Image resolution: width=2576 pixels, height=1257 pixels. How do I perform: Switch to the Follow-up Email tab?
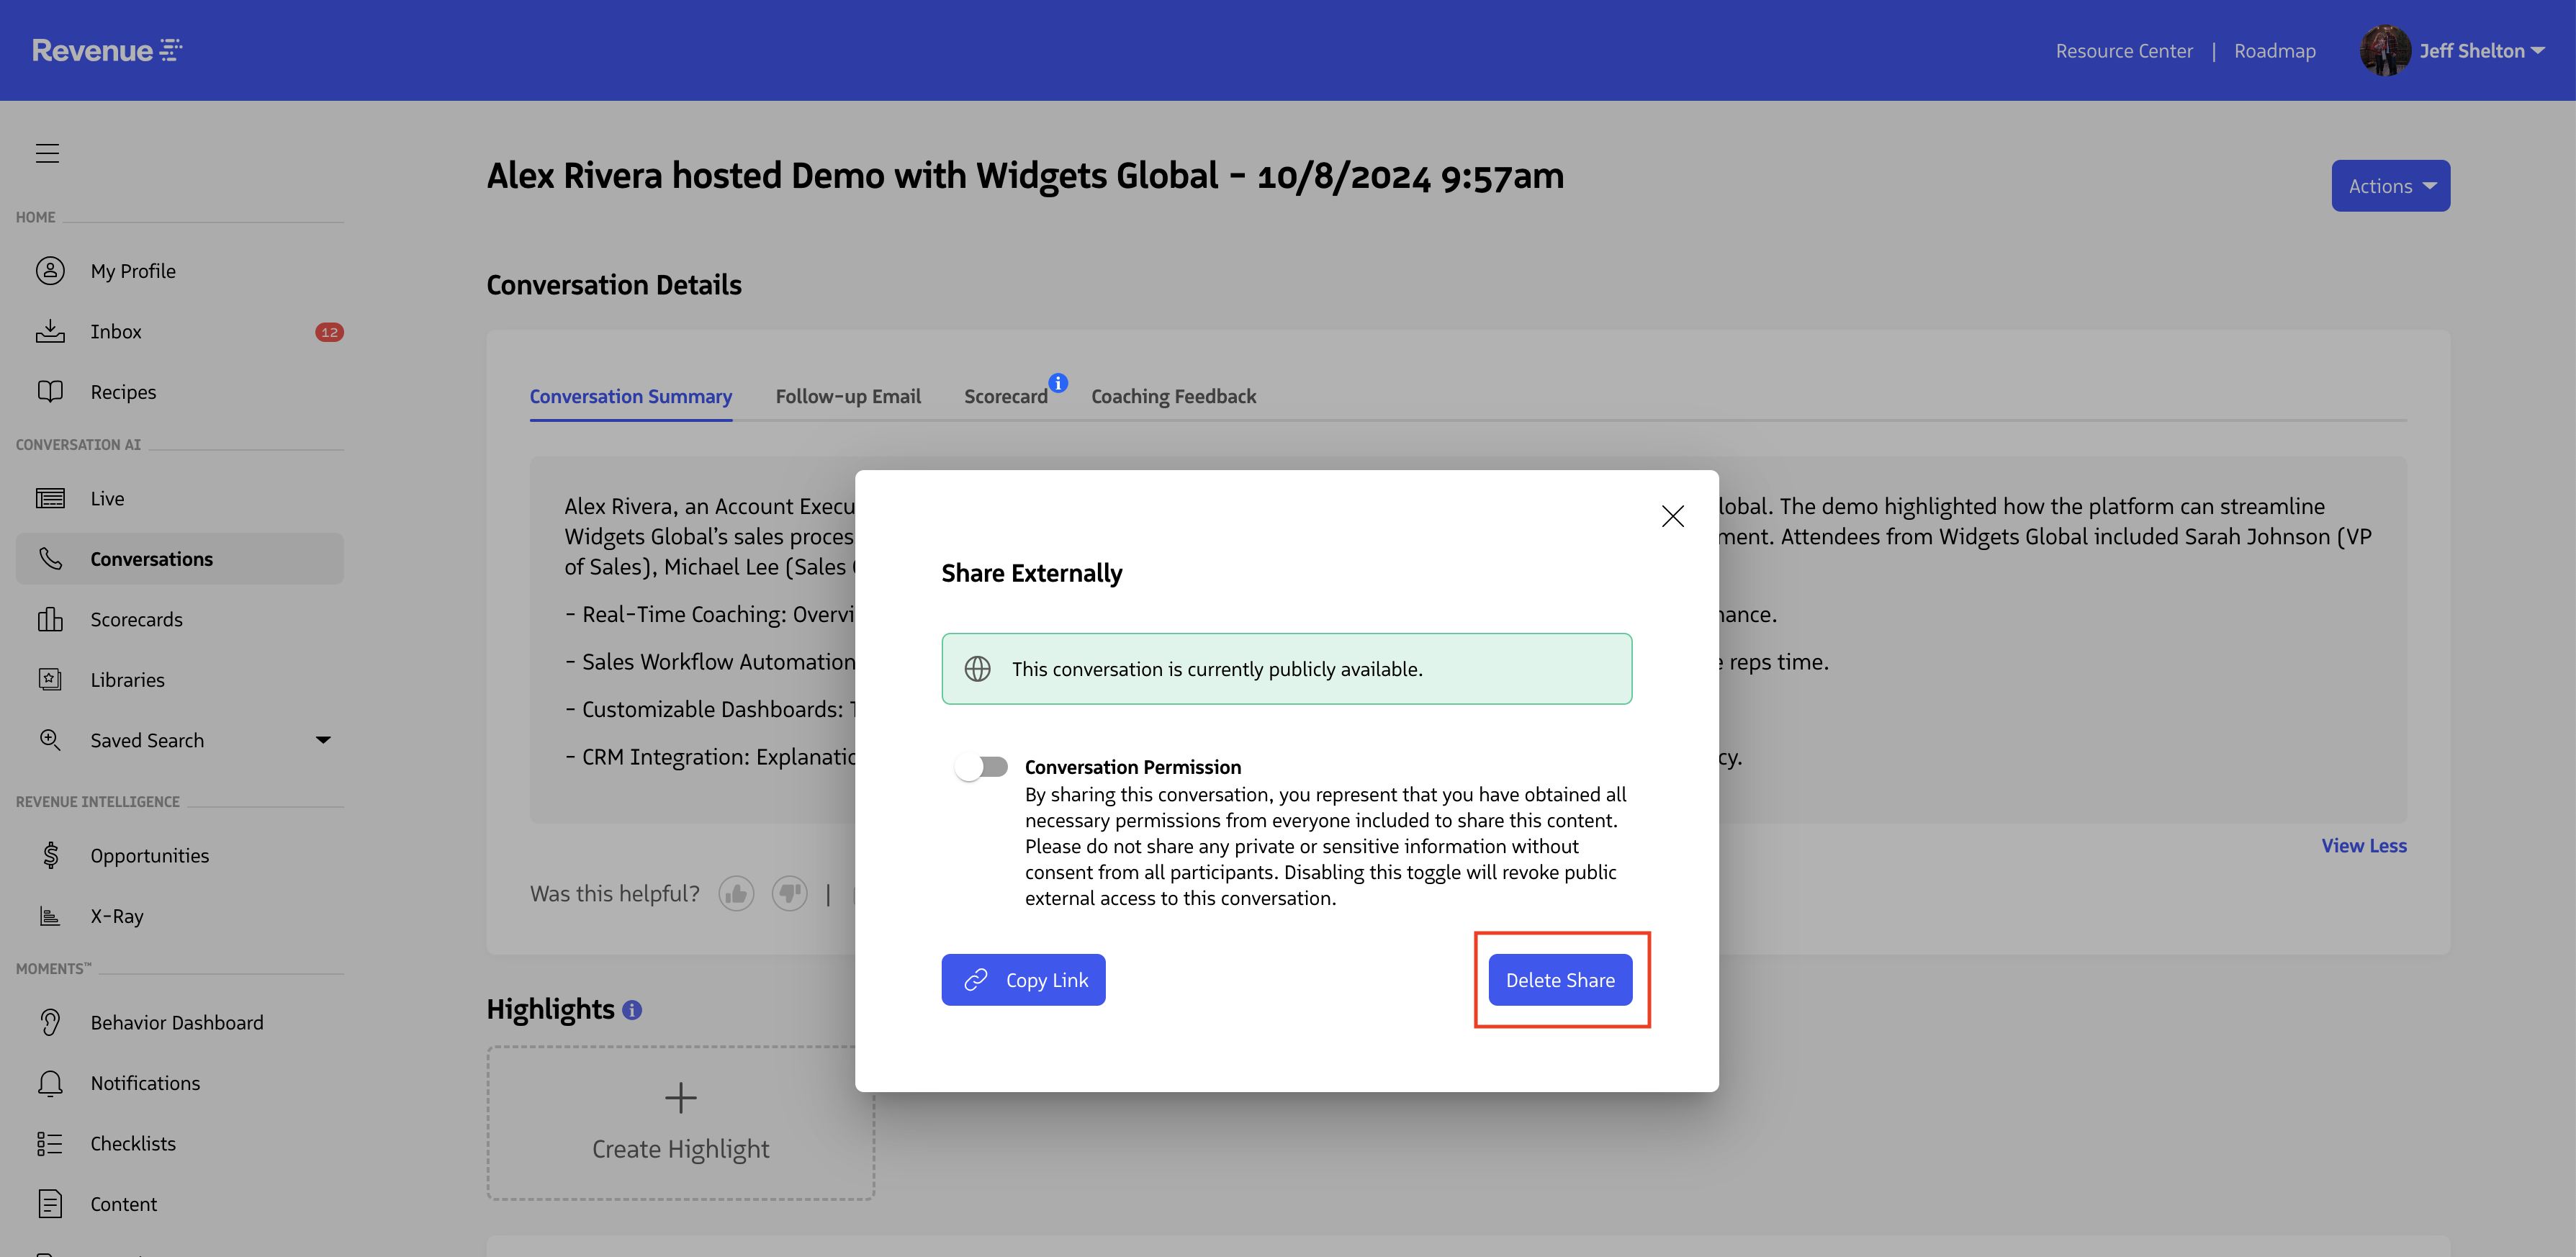click(x=848, y=396)
